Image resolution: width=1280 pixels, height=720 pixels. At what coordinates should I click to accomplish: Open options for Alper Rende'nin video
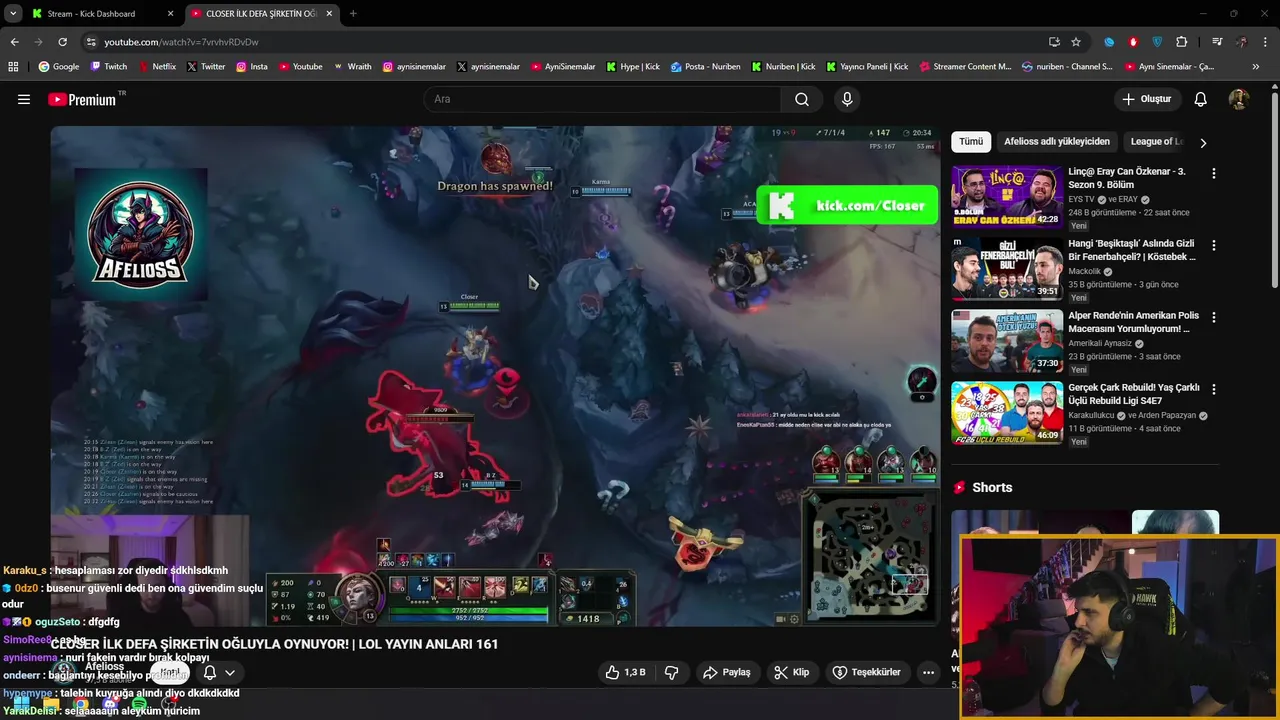pos(1214,317)
